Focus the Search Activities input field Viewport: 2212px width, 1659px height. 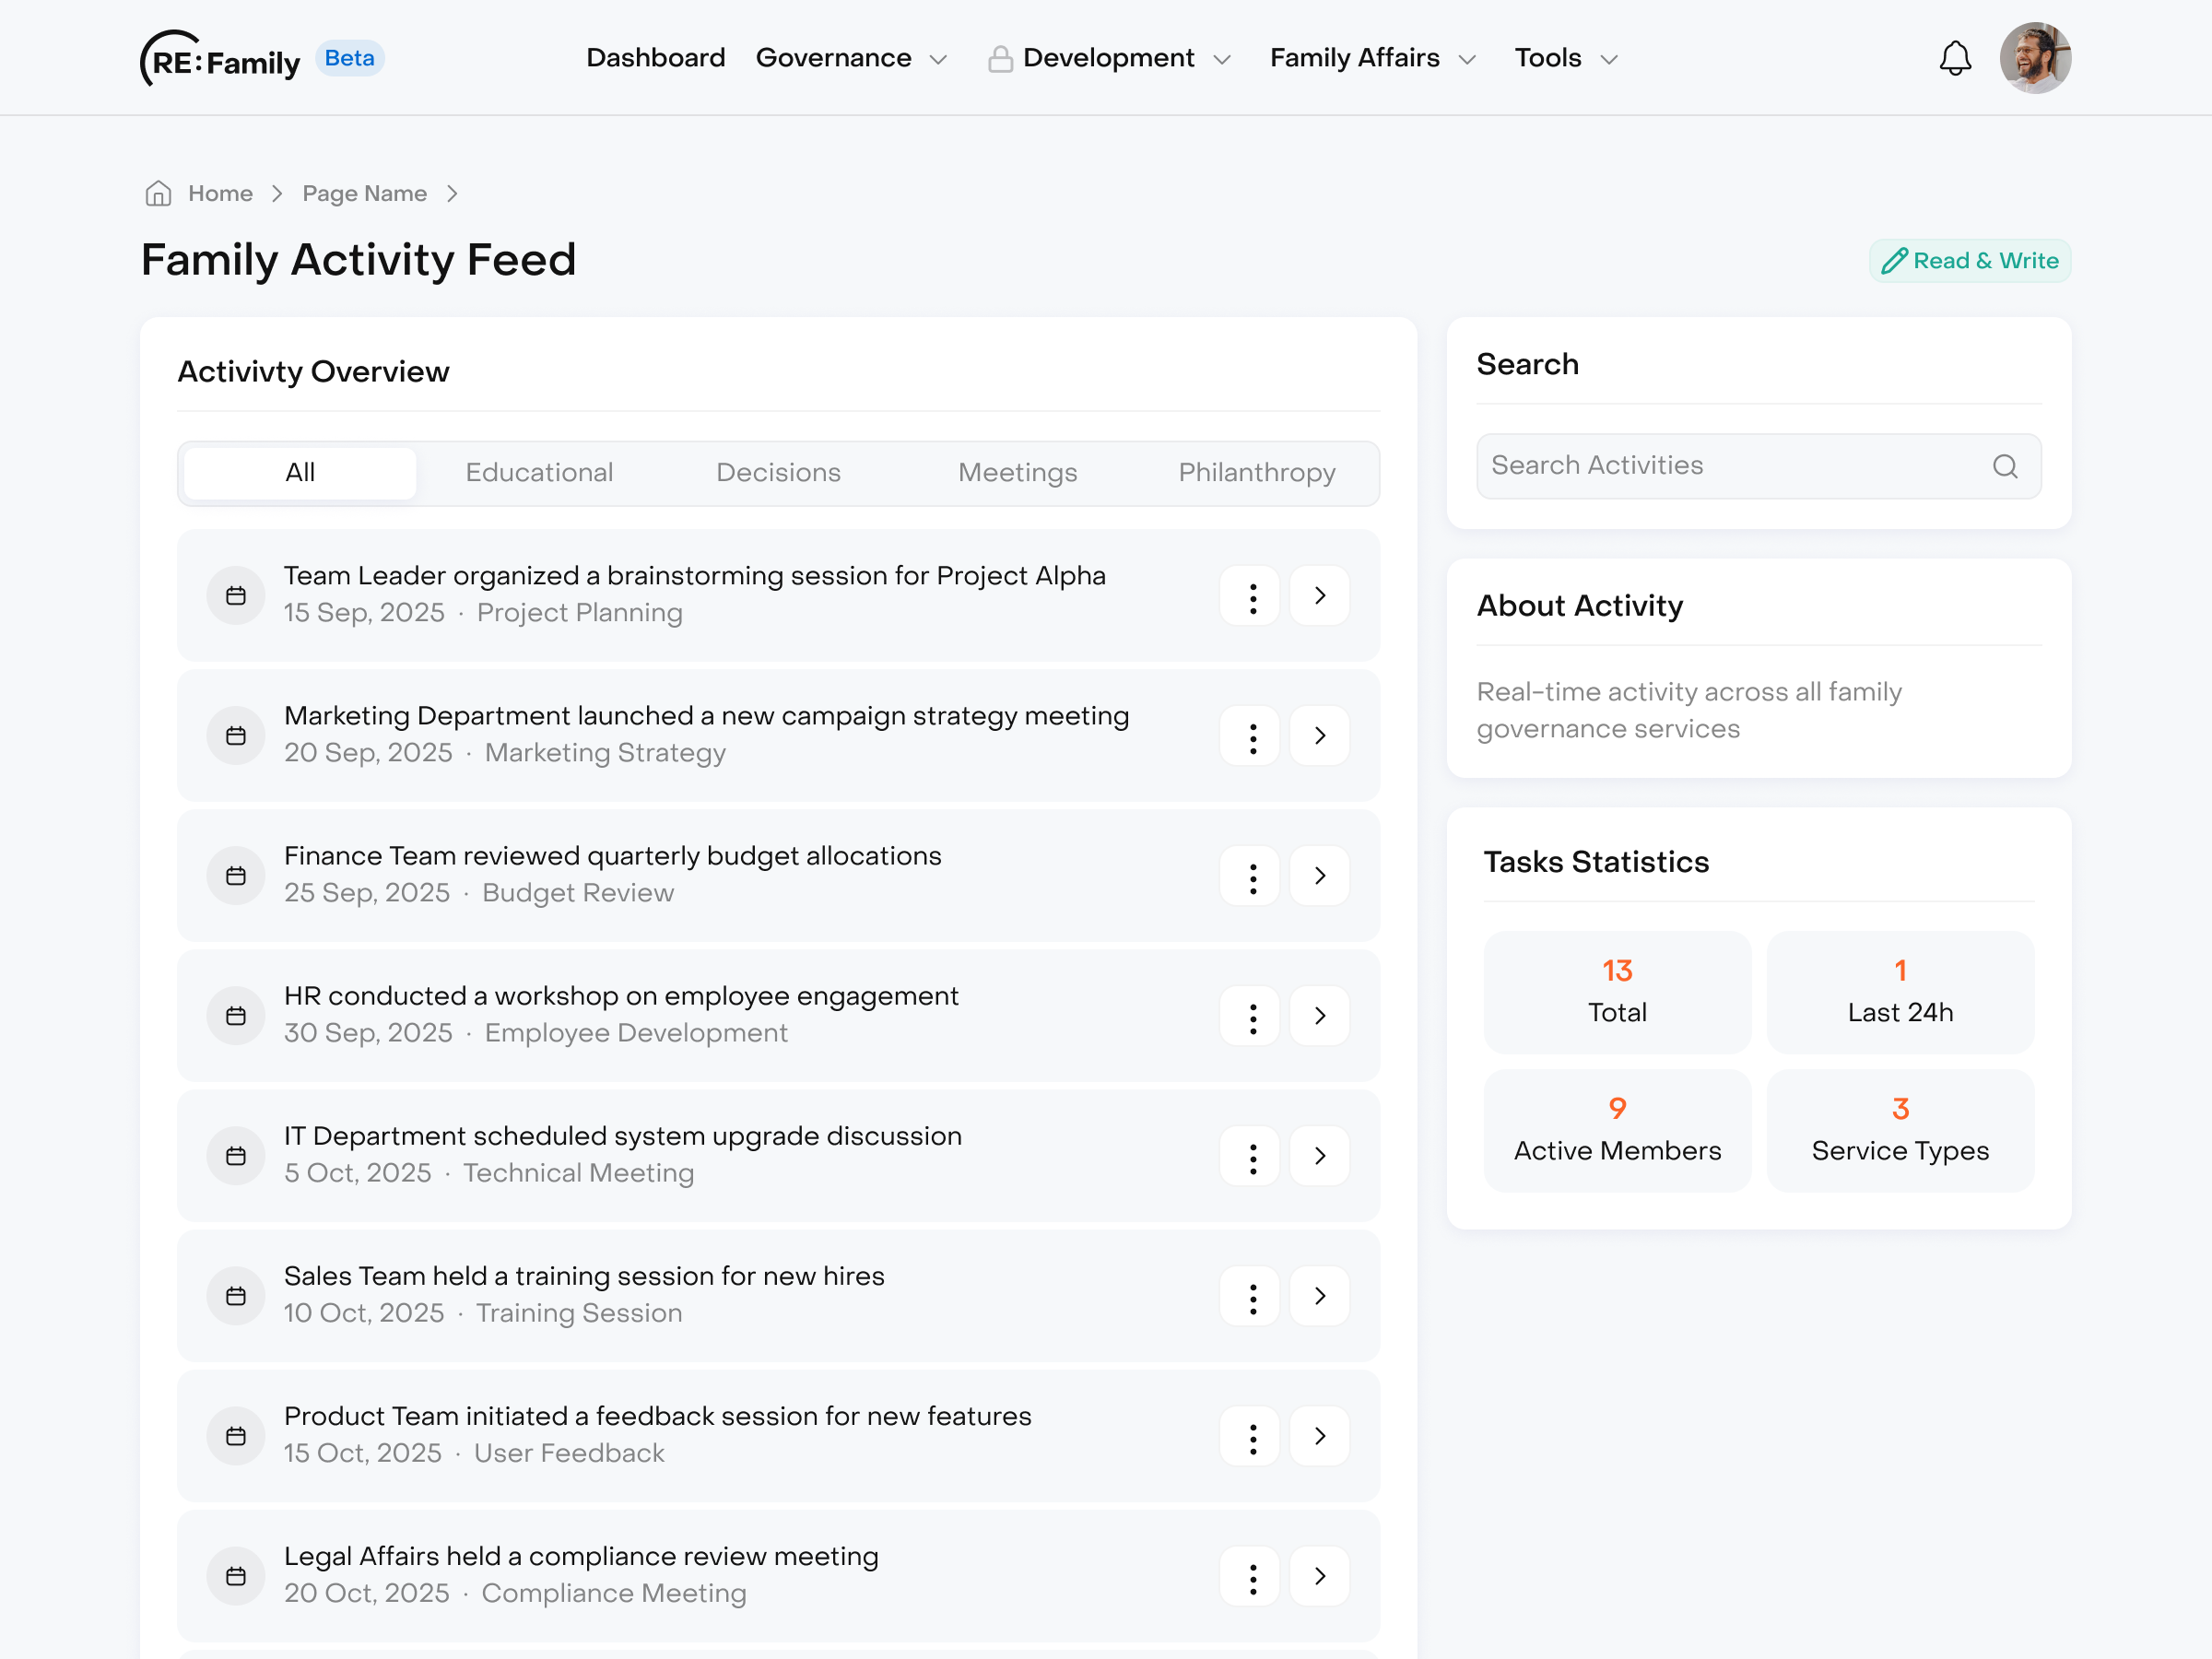(1730, 466)
